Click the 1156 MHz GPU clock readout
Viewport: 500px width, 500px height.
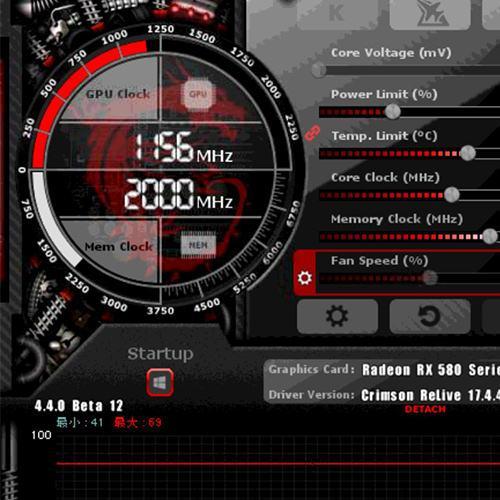183,147
